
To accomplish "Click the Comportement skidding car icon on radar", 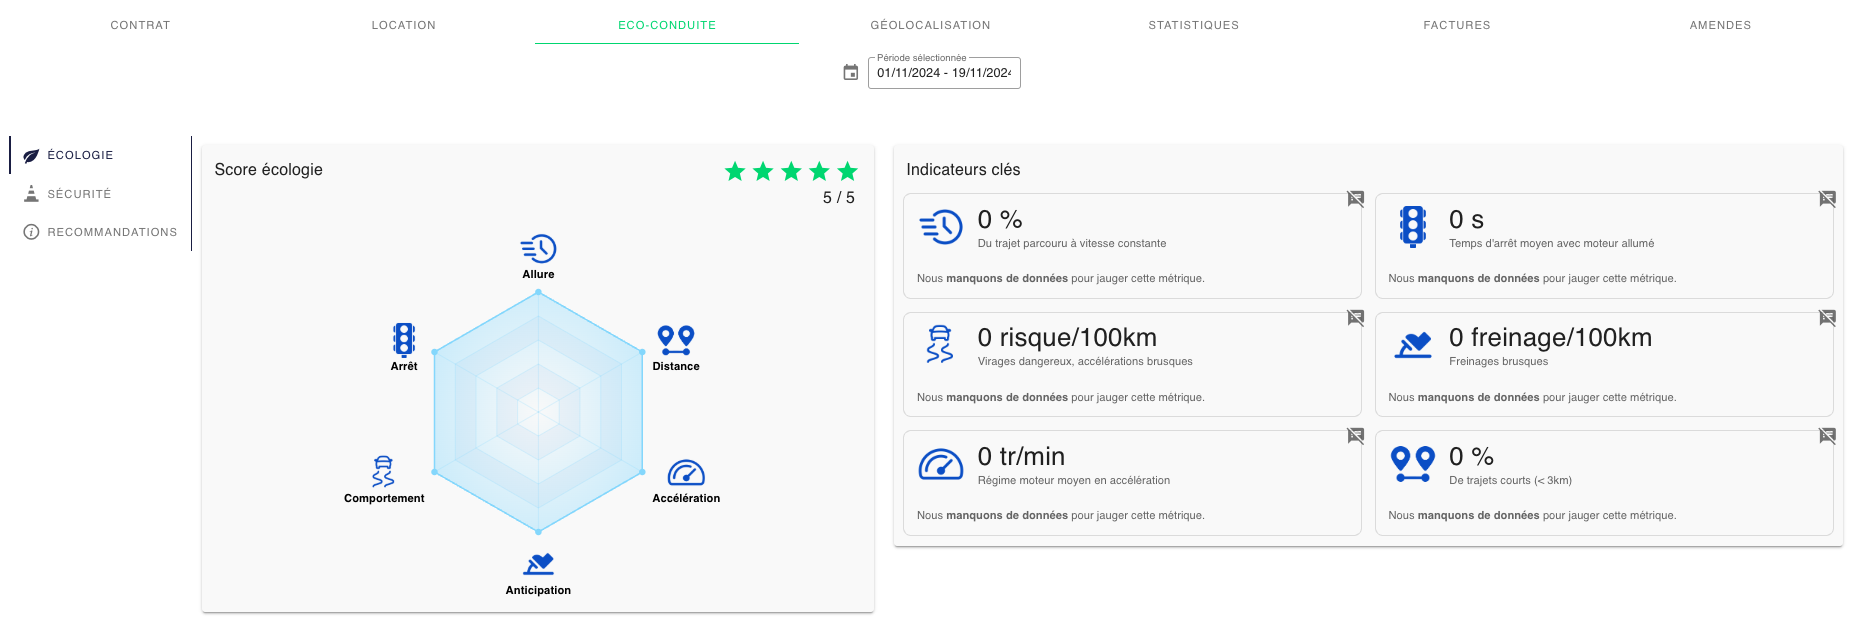I will (x=384, y=471).
